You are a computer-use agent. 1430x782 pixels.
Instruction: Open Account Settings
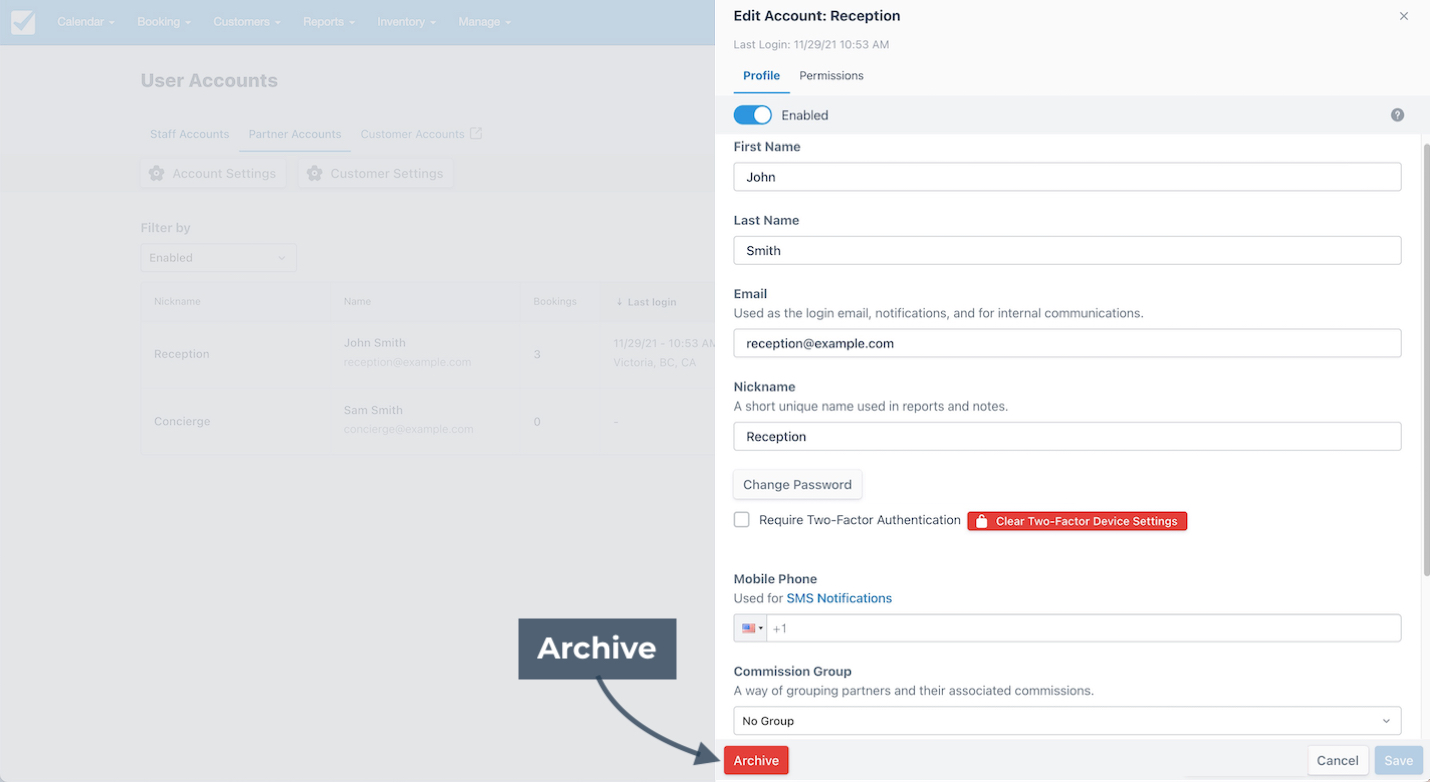click(213, 173)
